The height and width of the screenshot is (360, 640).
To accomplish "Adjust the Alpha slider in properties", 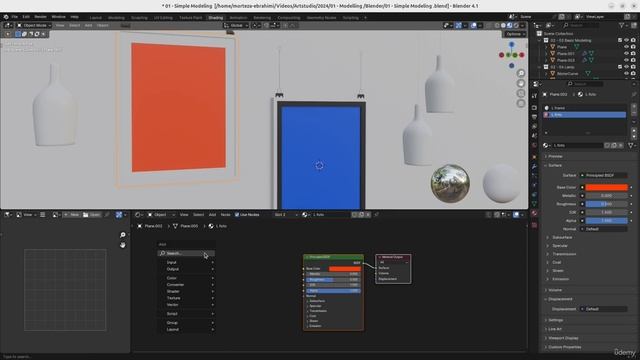I will coord(607,221).
